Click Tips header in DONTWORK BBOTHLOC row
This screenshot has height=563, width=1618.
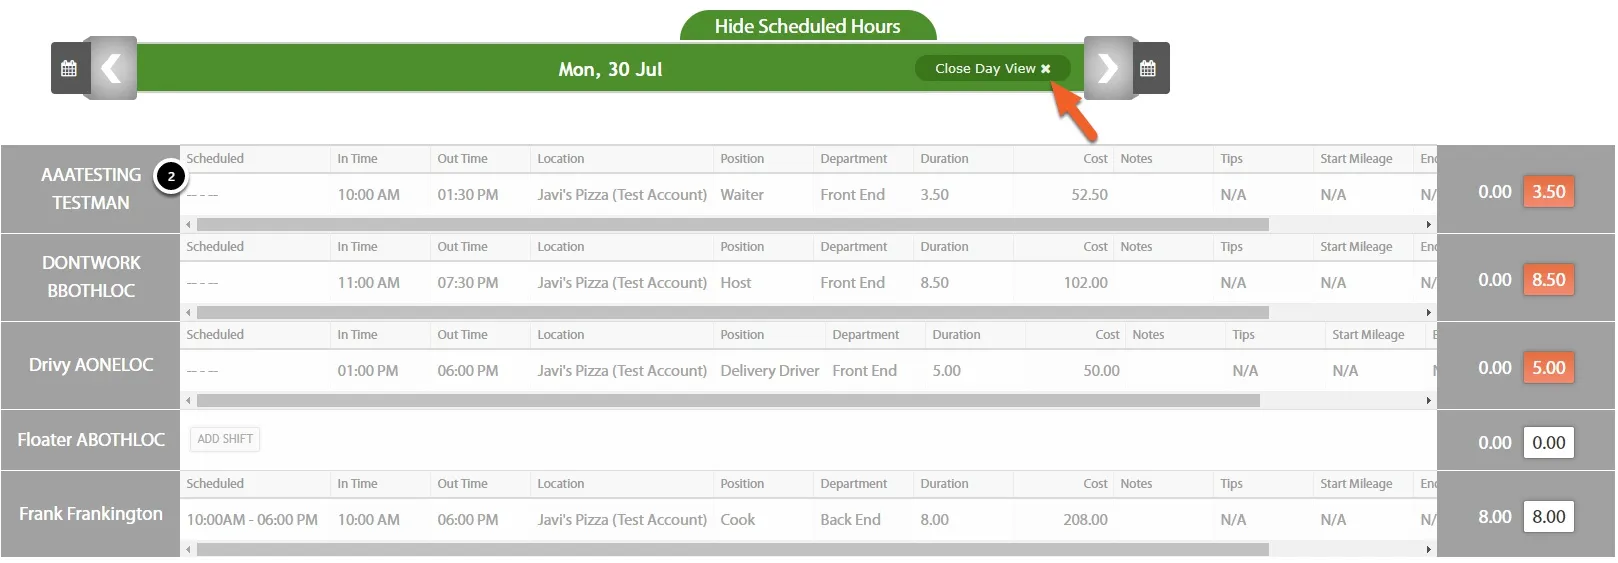click(x=1231, y=247)
